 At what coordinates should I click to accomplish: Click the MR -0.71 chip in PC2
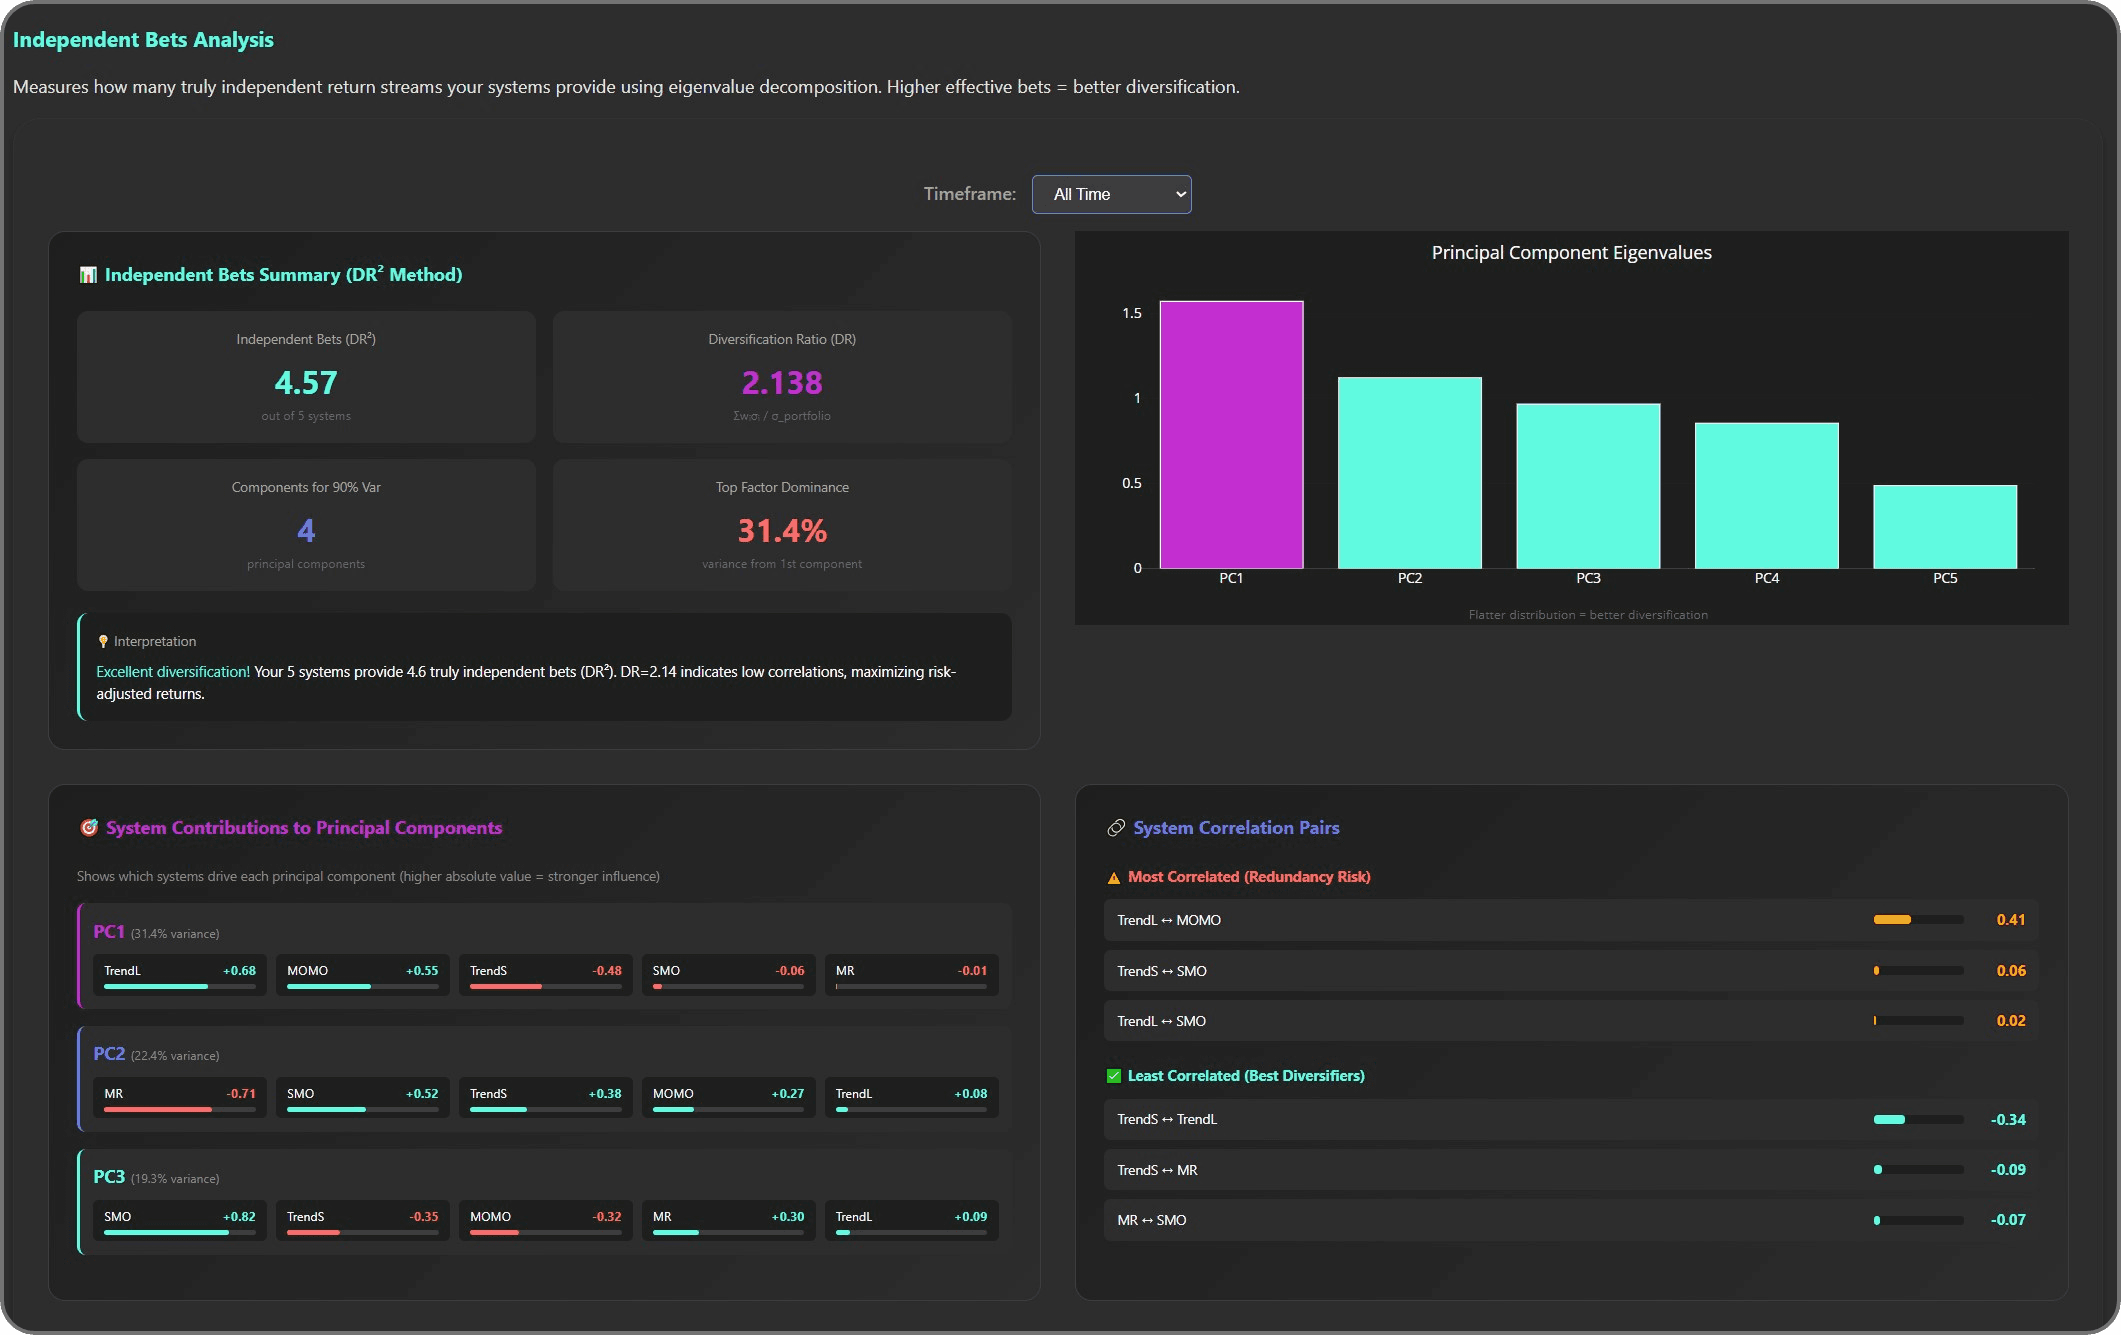tap(179, 1097)
